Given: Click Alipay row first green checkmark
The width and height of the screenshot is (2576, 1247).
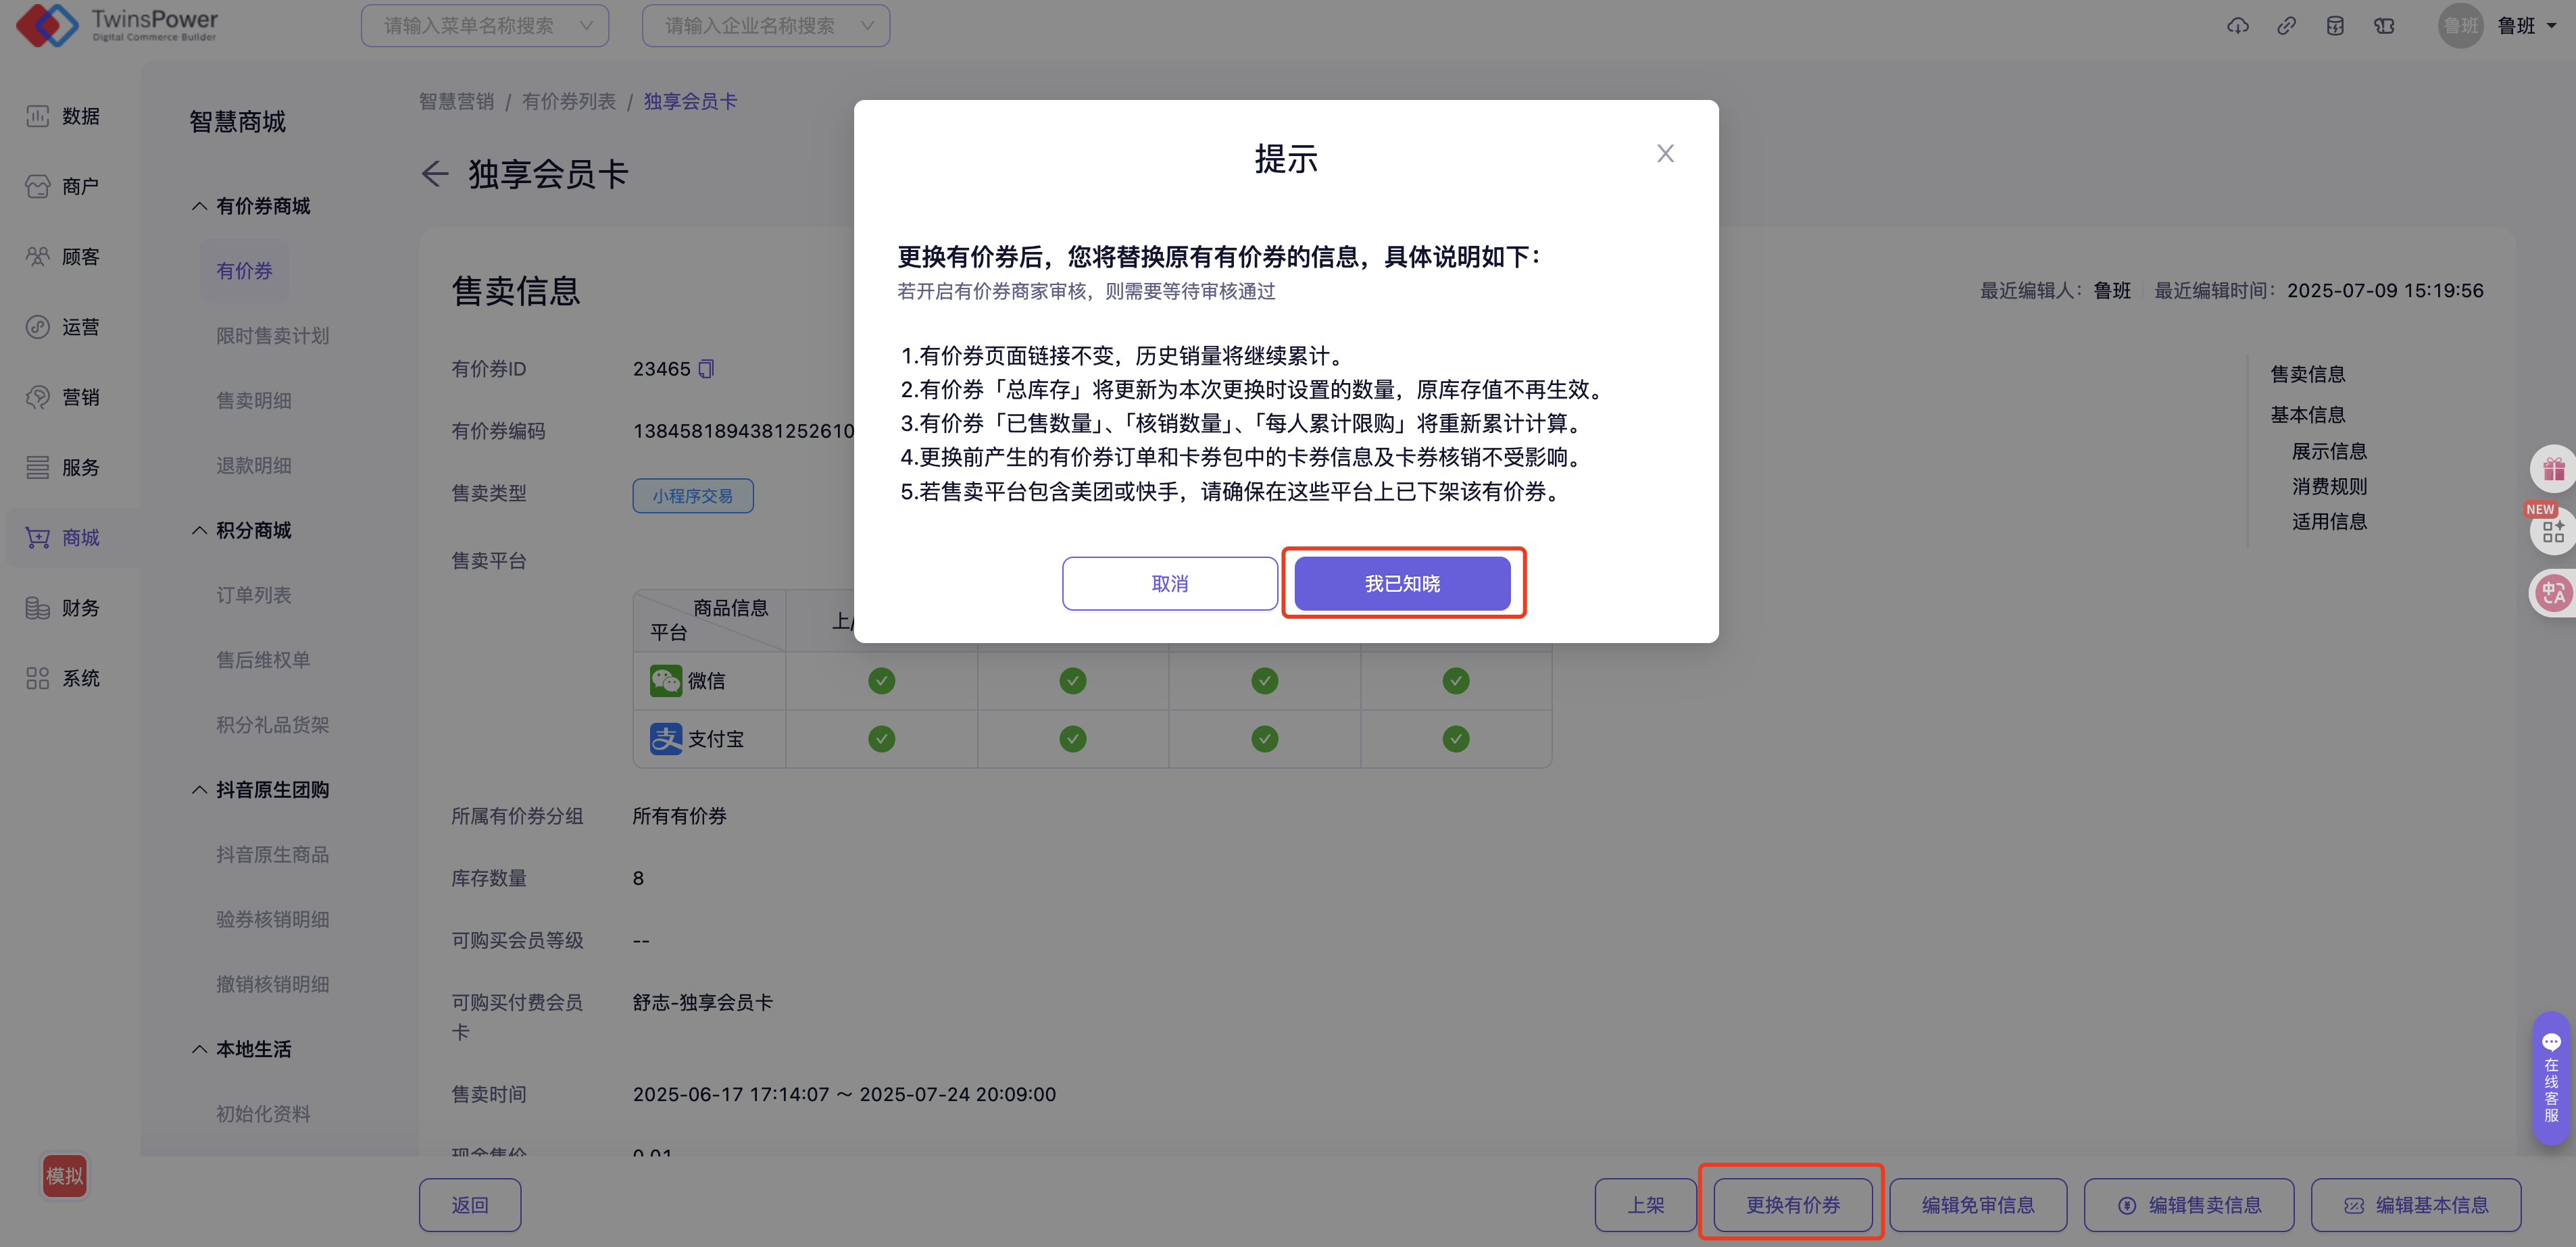Looking at the screenshot, I should [x=881, y=739].
